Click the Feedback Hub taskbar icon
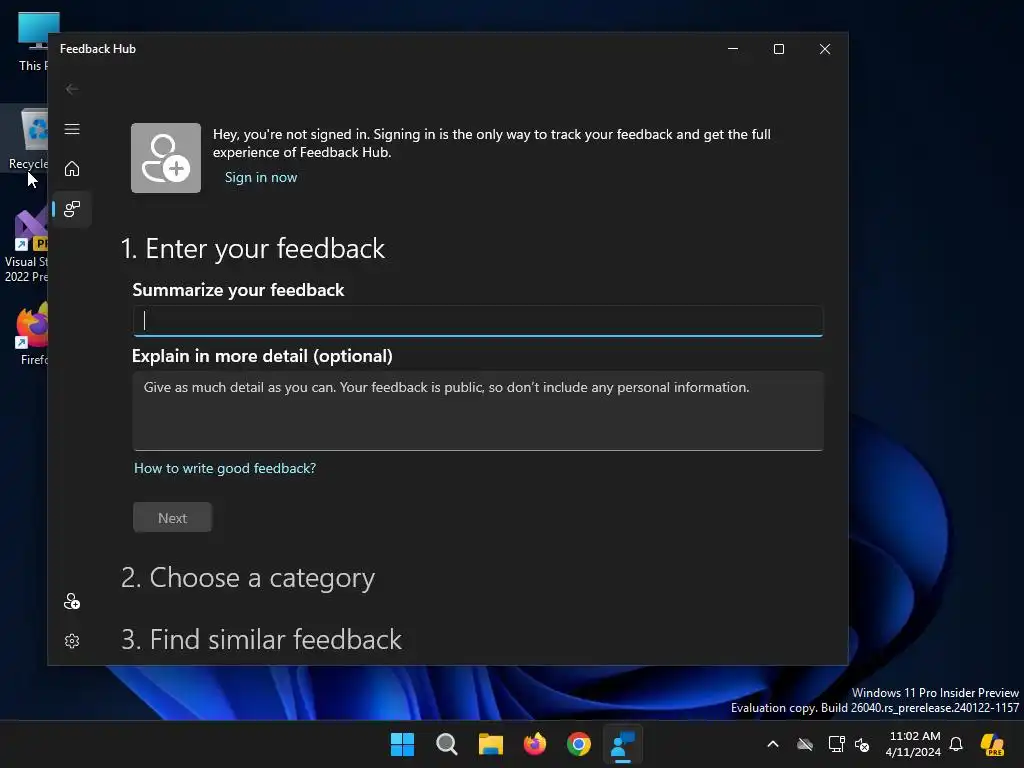Image resolution: width=1024 pixels, height=768 pixels. tap(622, 744)
